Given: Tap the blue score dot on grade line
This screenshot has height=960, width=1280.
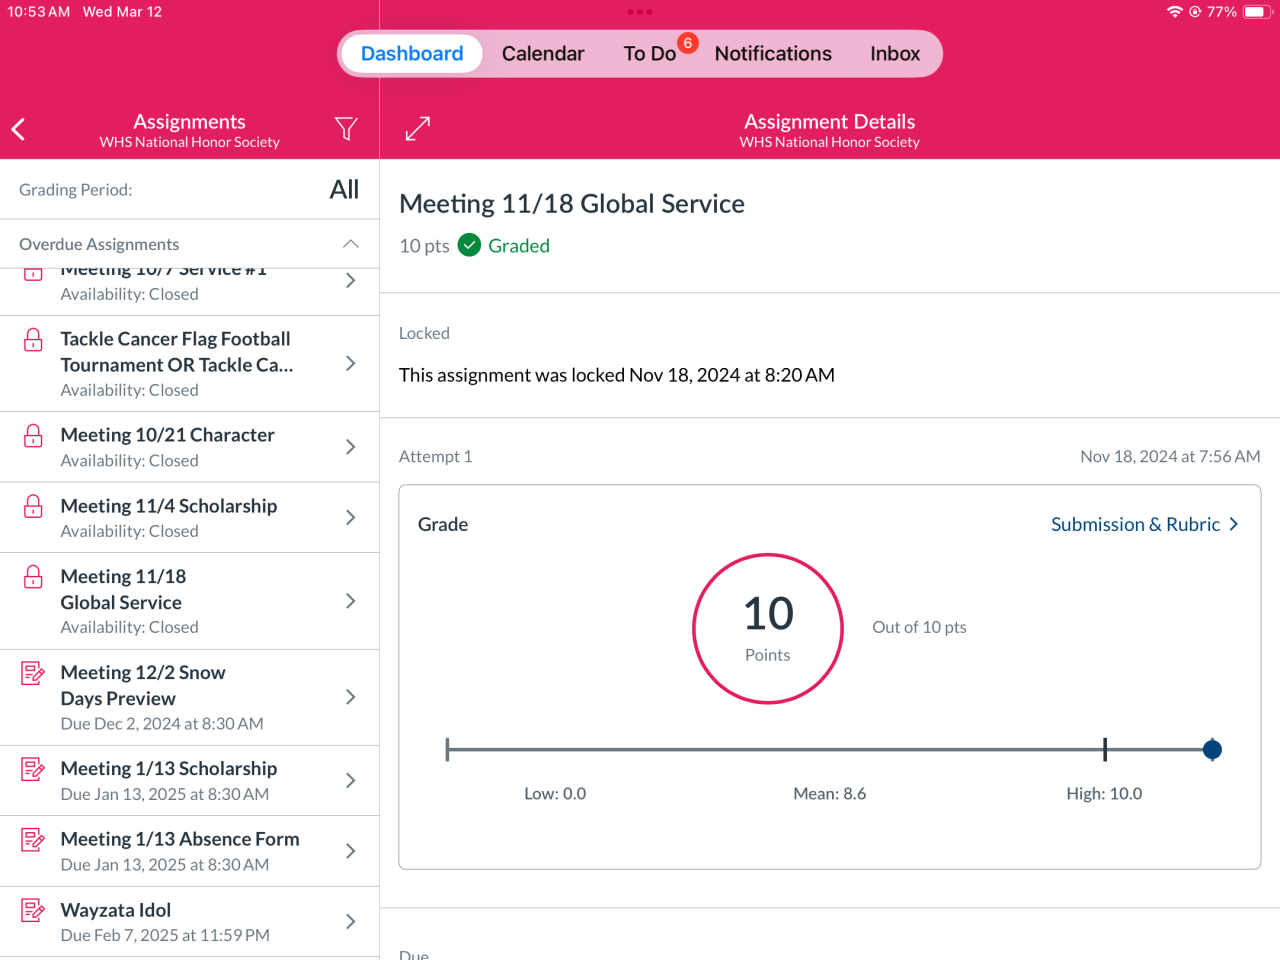Looking at the screenshot, I should tap(1212, 750).
